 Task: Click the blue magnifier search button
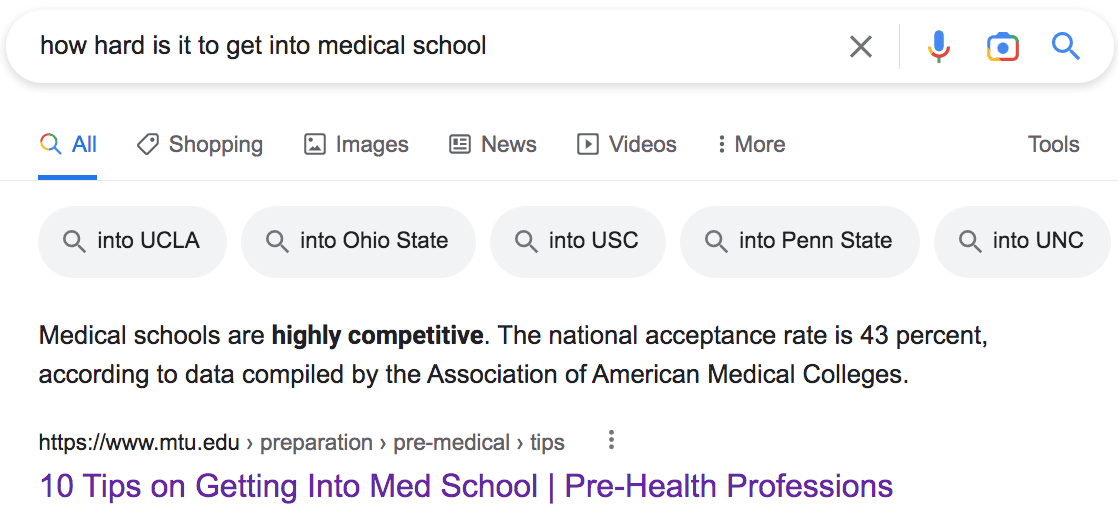(1066, 46)
